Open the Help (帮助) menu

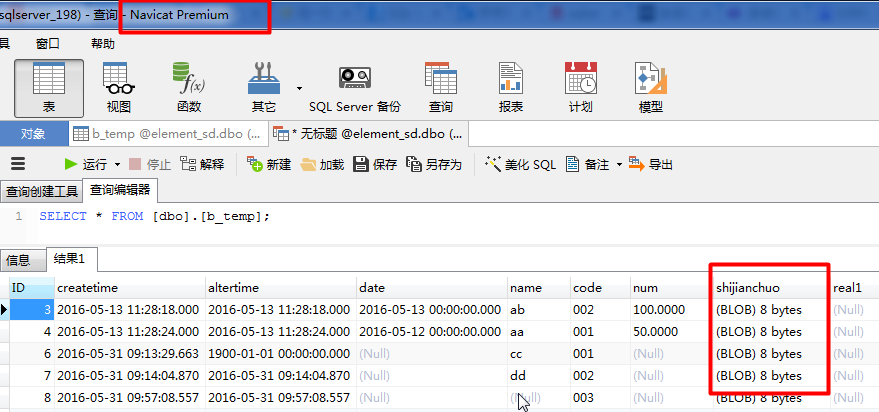coord(102,44)
